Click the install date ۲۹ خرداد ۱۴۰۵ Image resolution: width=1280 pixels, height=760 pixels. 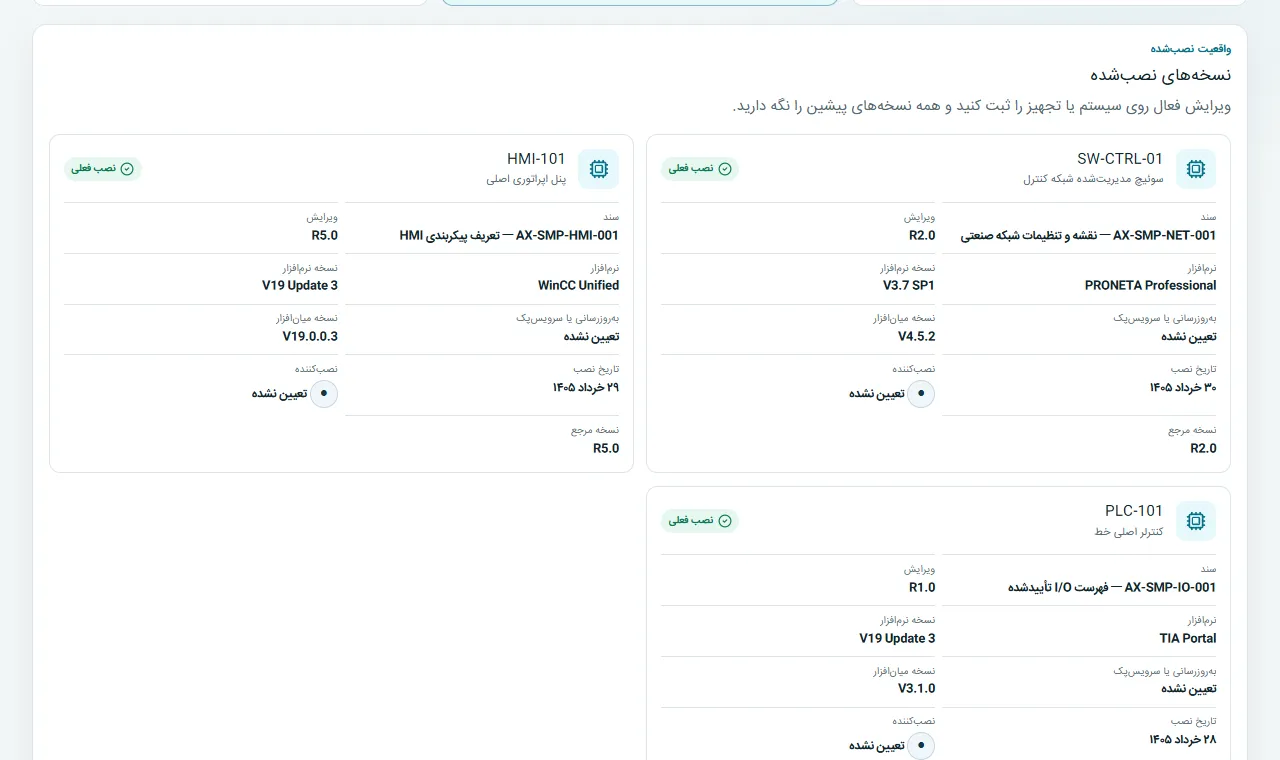tap(586, 387)
